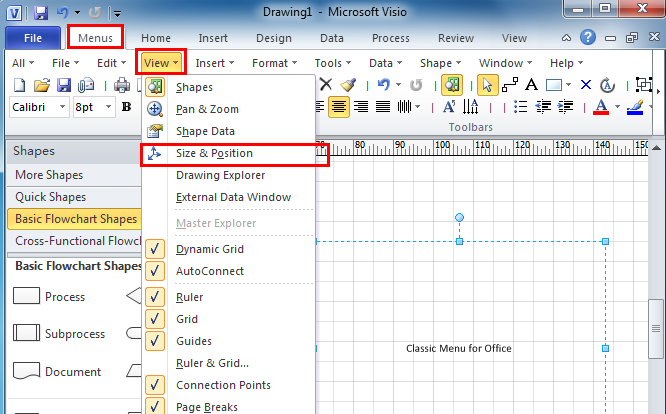Image resolution: width=666 pixels, height=414 pixels.
Task: Open Quick Shapes stencil
Action: coord(74,197)
